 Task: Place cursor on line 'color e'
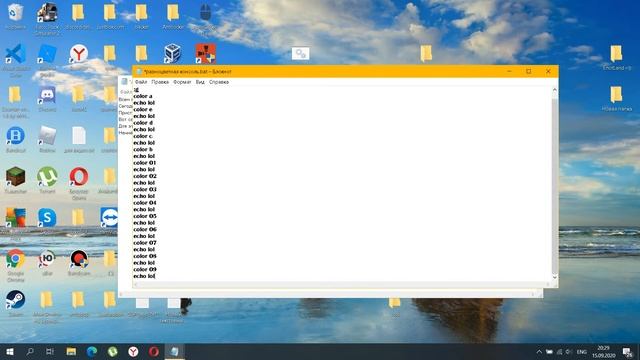coord(142,109)
